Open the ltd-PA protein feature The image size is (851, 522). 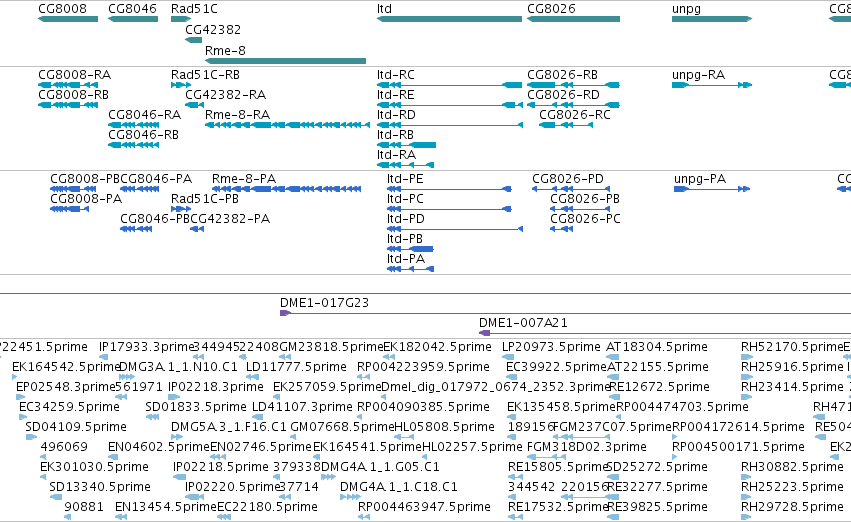pyautogui.click(x=410, y=269)
